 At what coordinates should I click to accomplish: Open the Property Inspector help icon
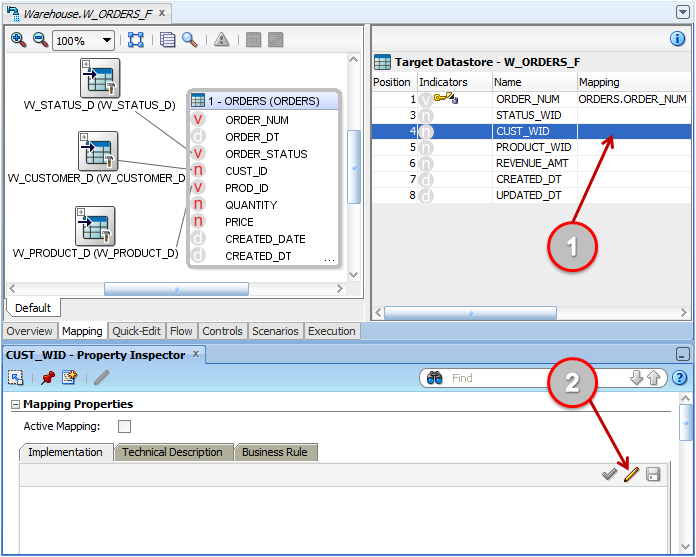pyautogui.click(x=680, y=378)
